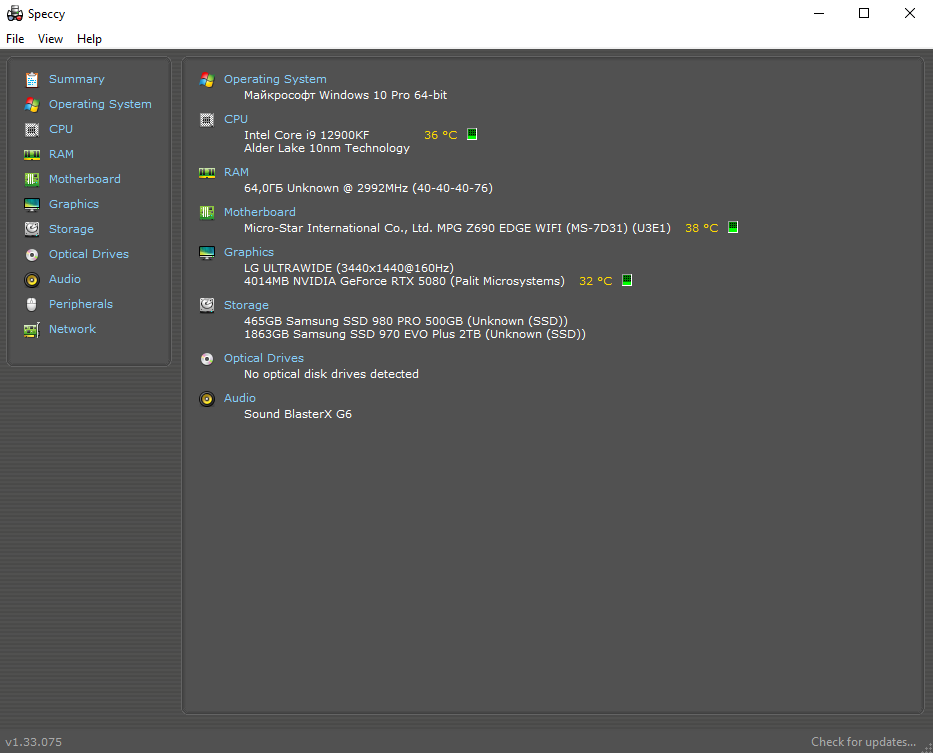Viewport: 933px width, 753px height.
Task: Click the RAM stick icon in sidebar
Action: [x=32, y=155]
